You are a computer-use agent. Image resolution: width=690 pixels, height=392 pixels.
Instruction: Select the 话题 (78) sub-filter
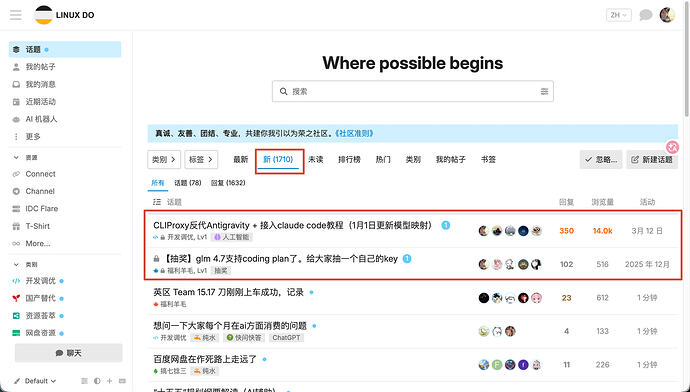188,183
